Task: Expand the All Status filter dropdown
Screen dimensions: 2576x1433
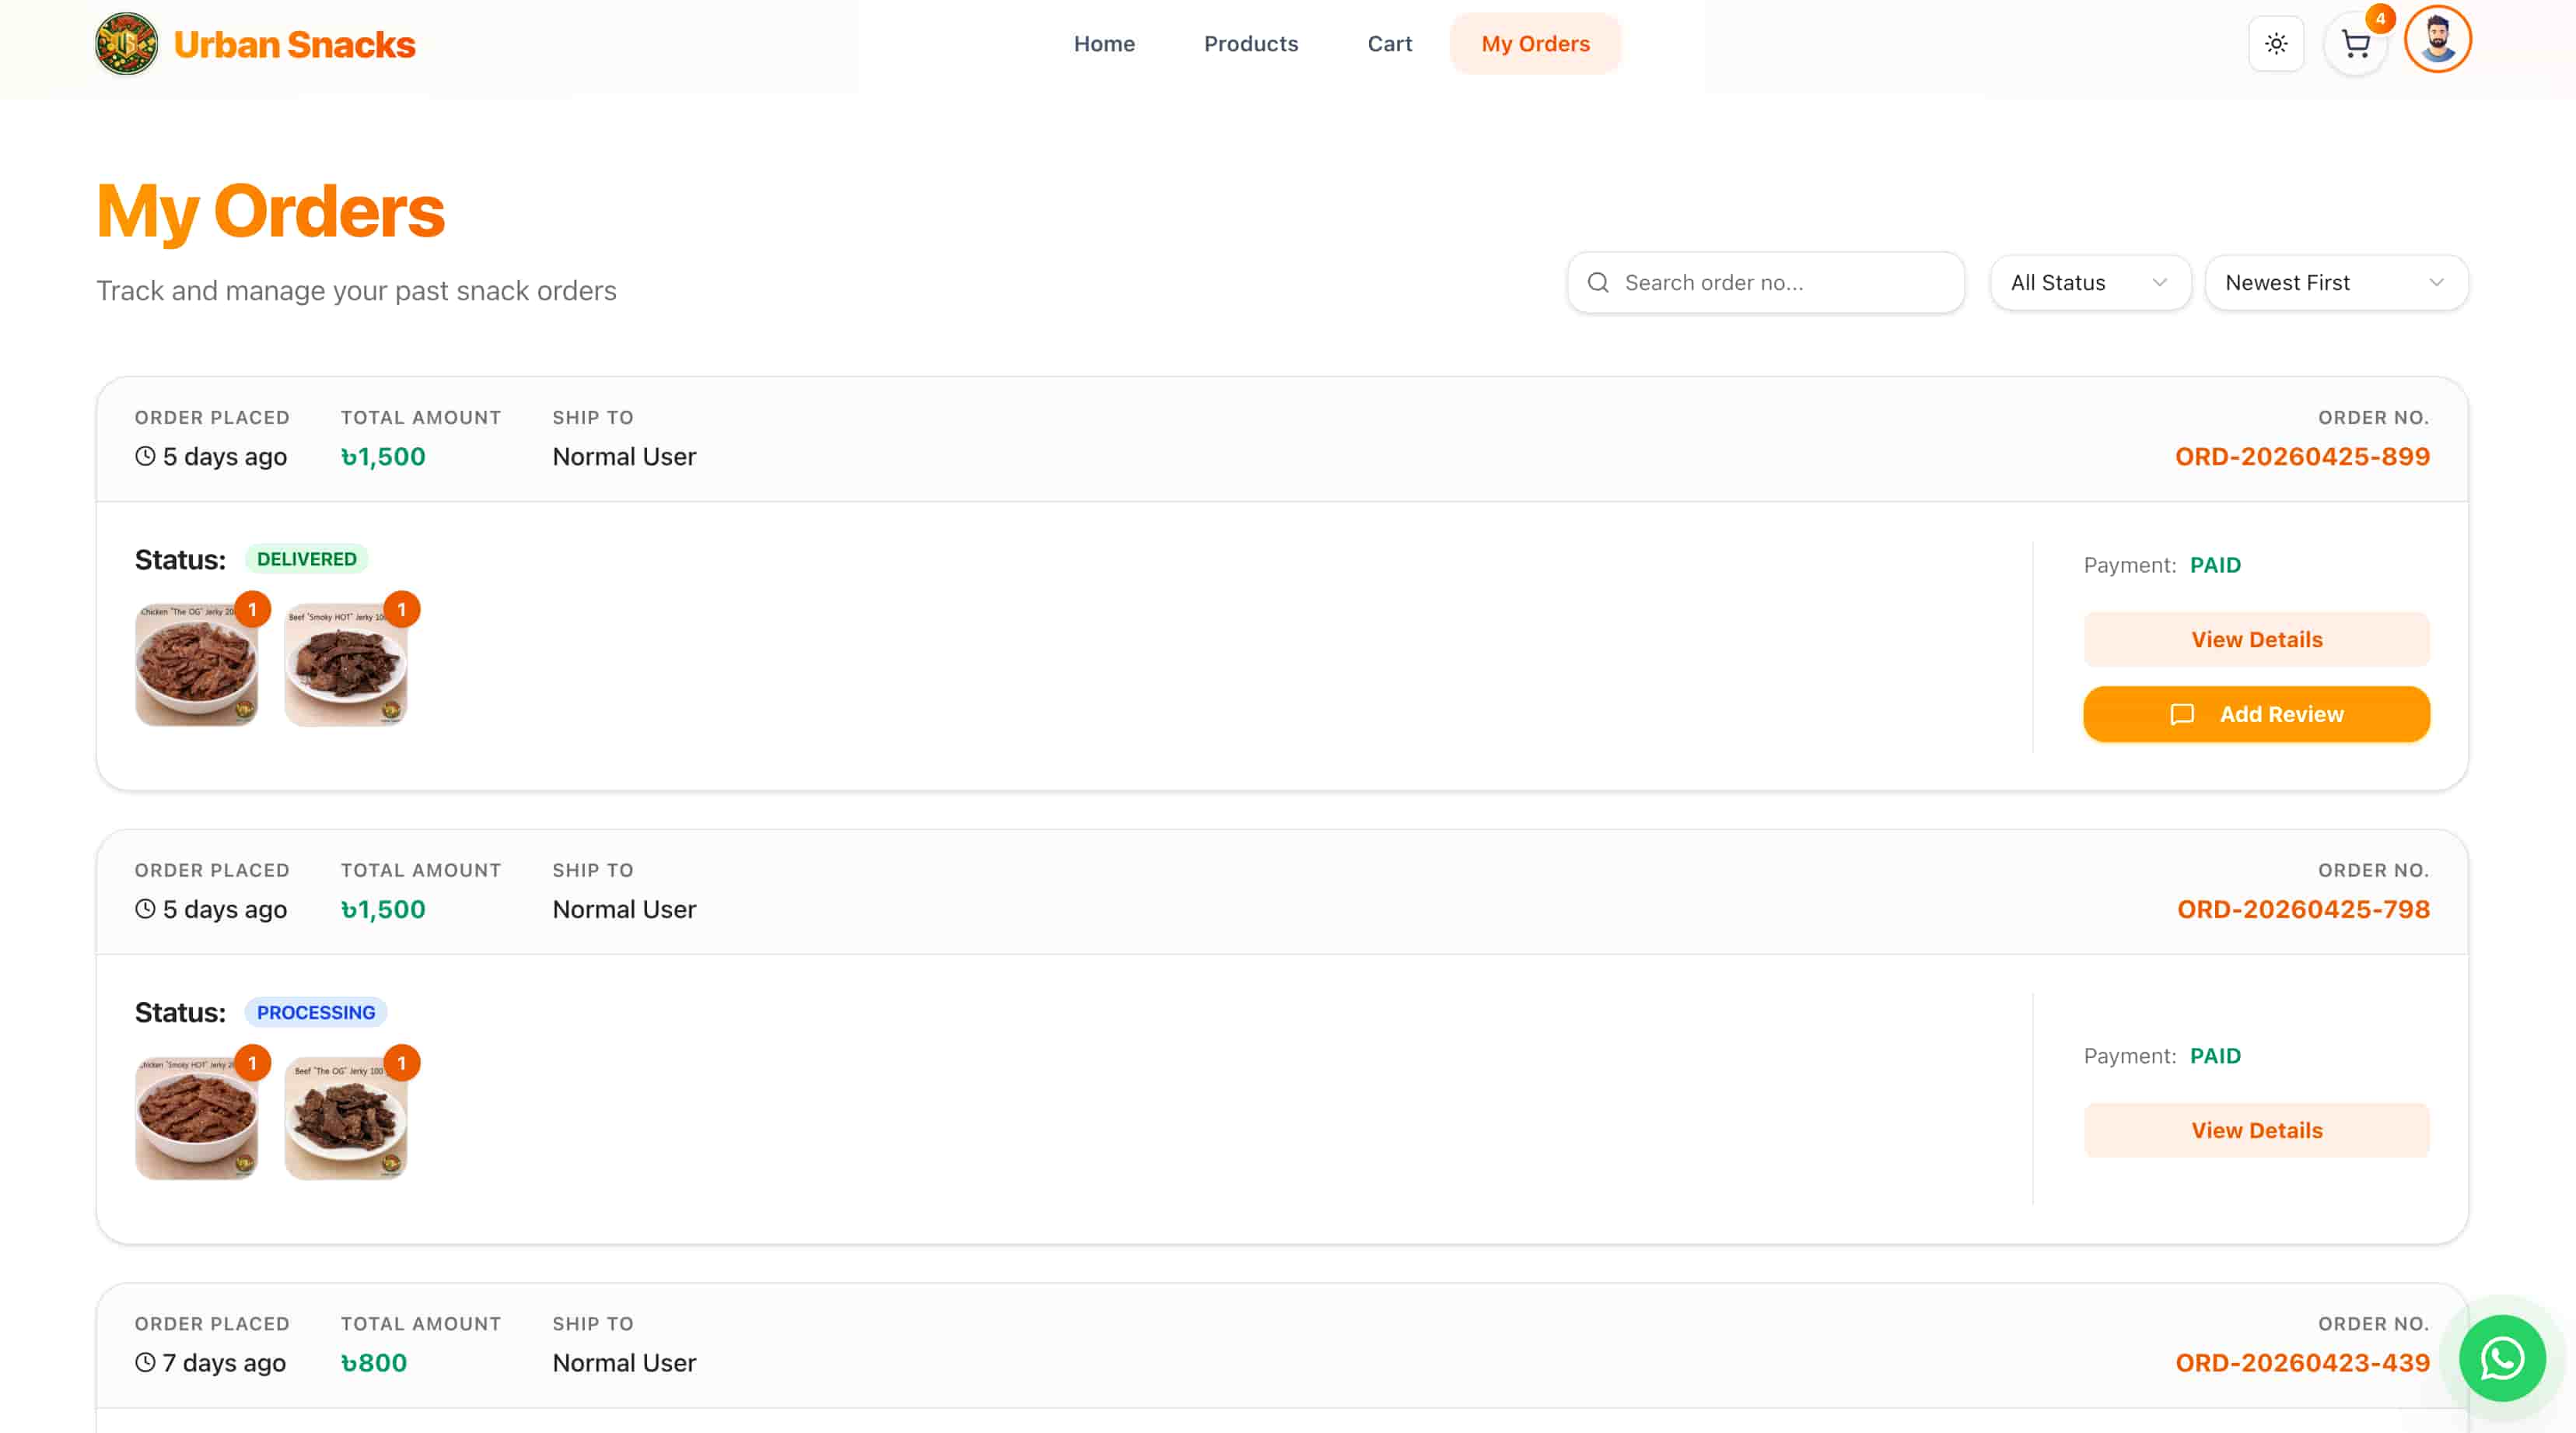Action: [2090, 283]
